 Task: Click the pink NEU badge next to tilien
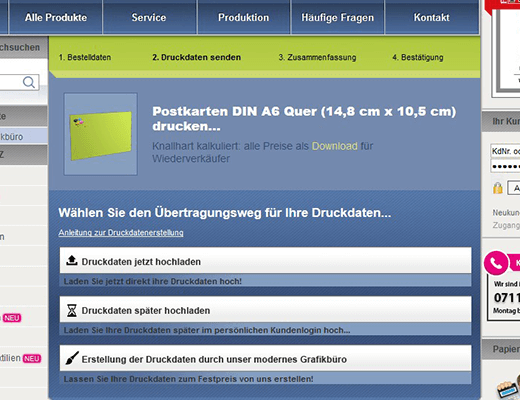[x=32, y=359]
